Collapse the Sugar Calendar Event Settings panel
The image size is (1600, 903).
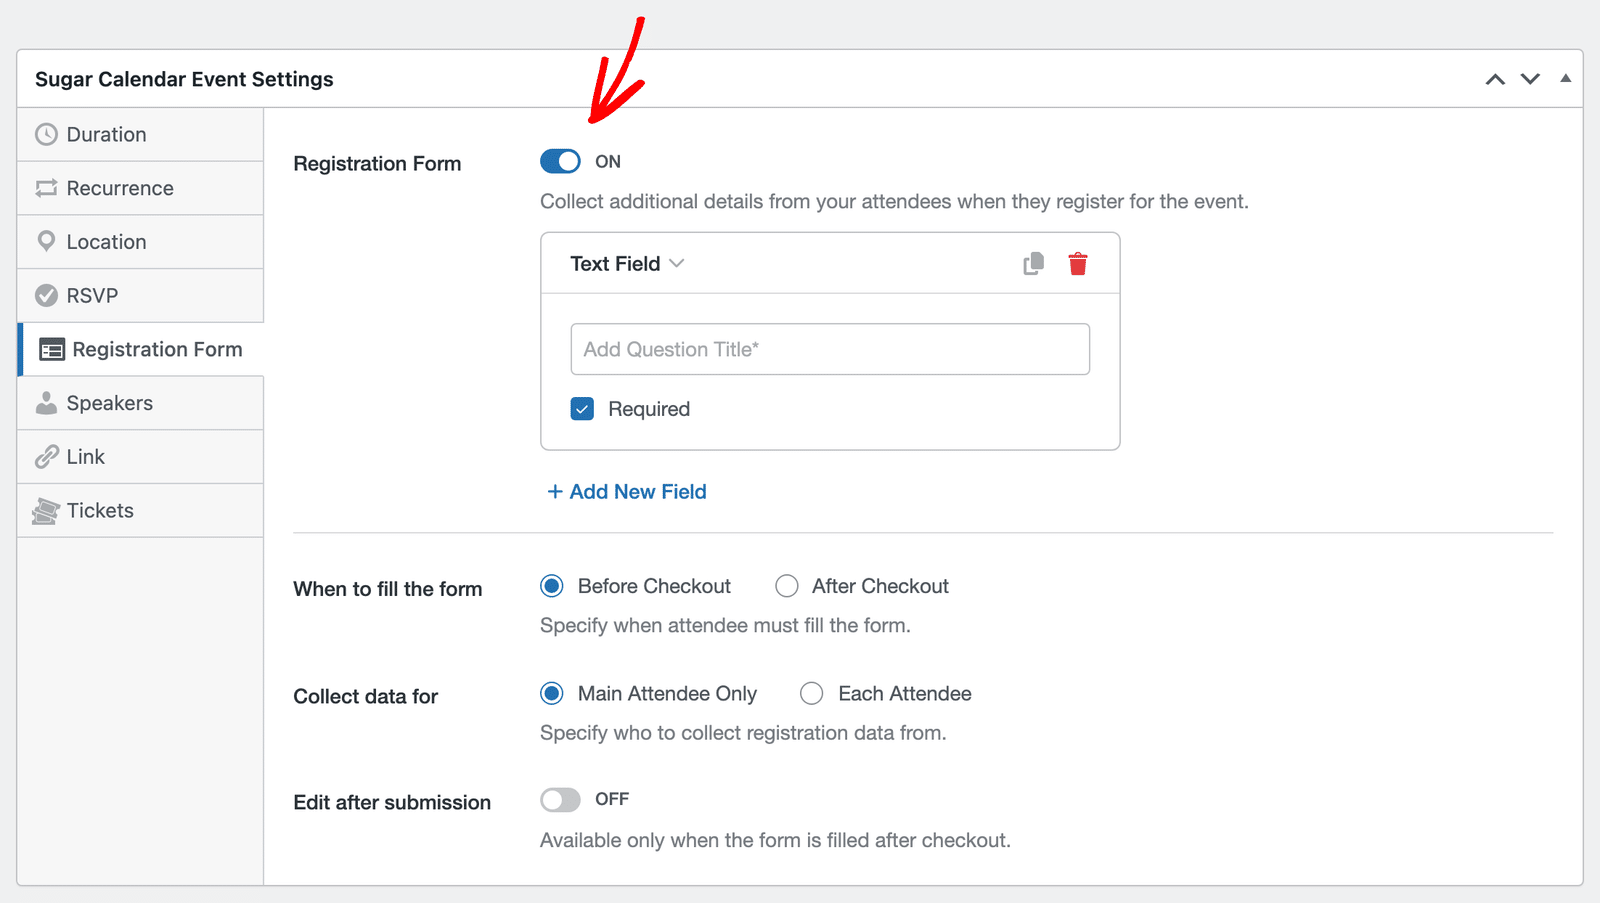[x=1566, y=78]
